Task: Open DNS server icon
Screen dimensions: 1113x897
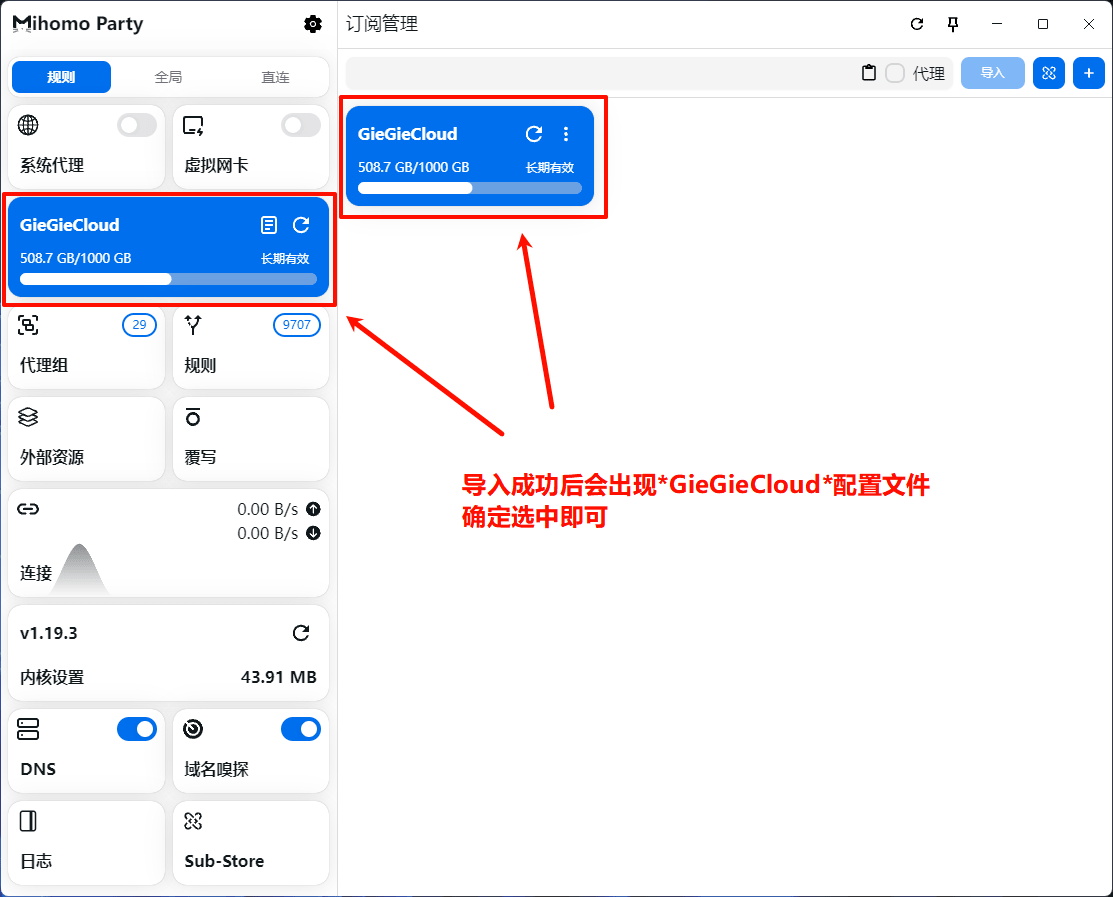Action: tap(28, 730)
